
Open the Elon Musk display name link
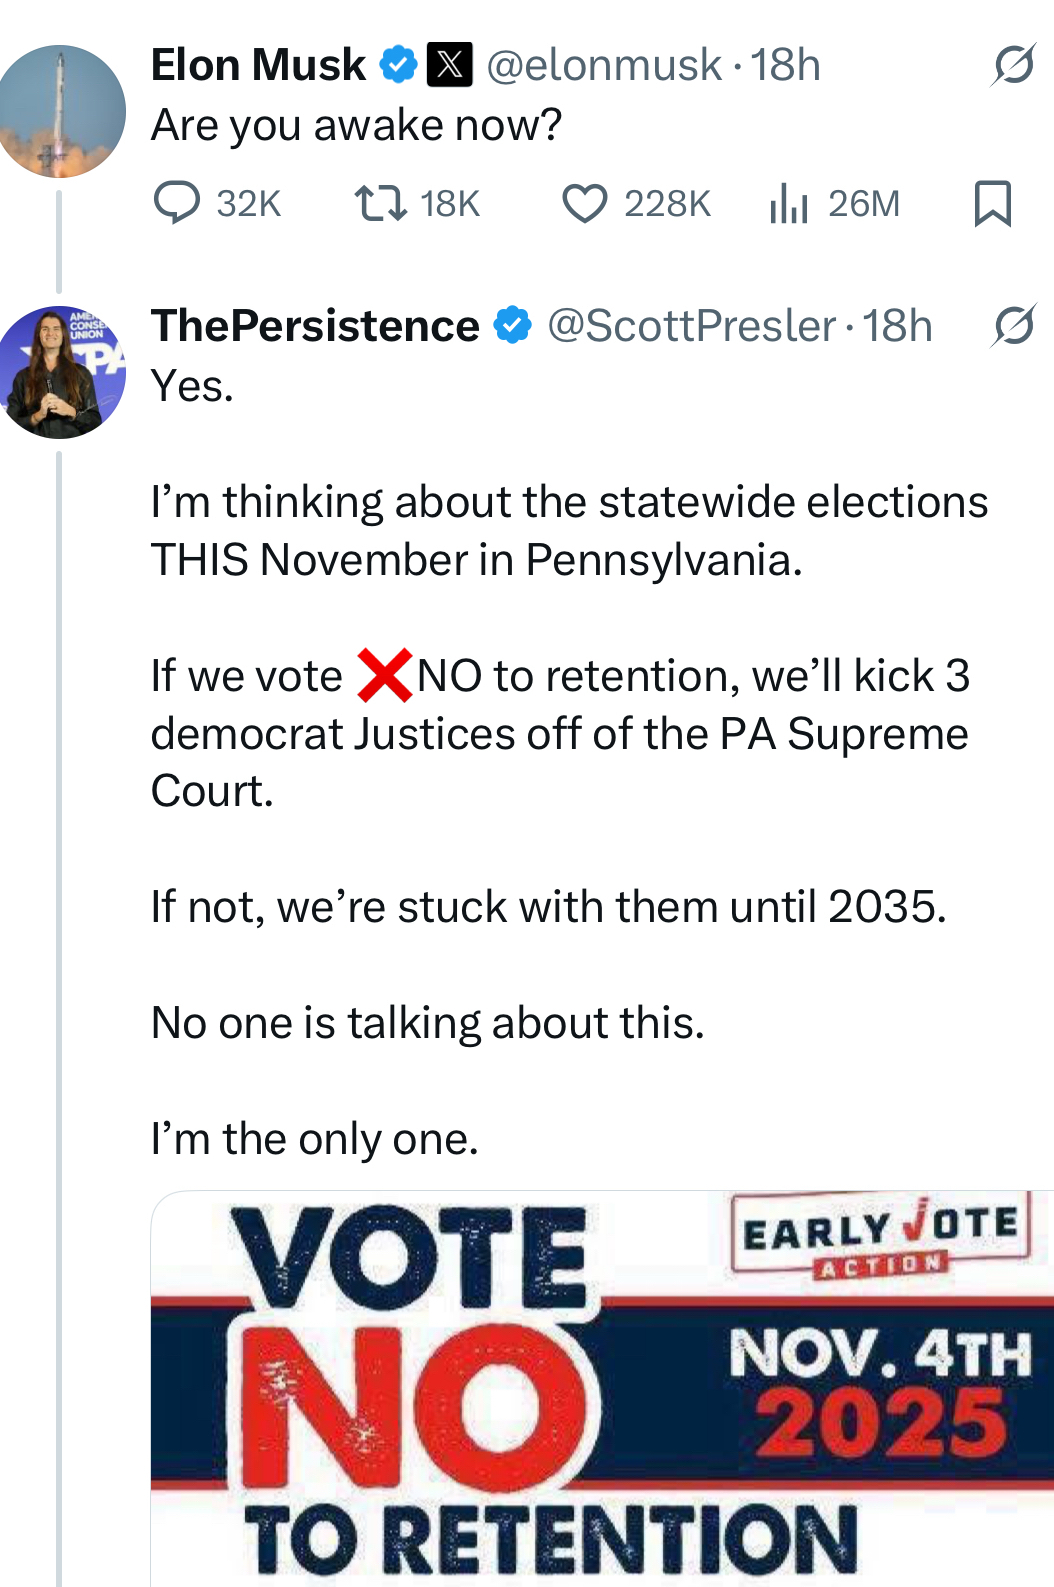258,66
